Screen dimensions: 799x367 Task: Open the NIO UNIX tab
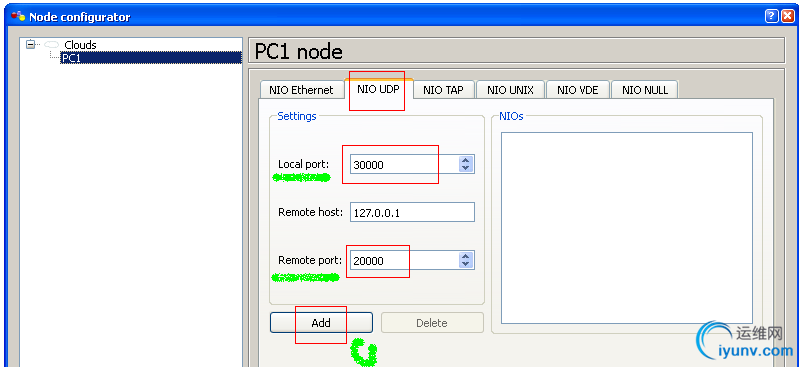(510, 90)
